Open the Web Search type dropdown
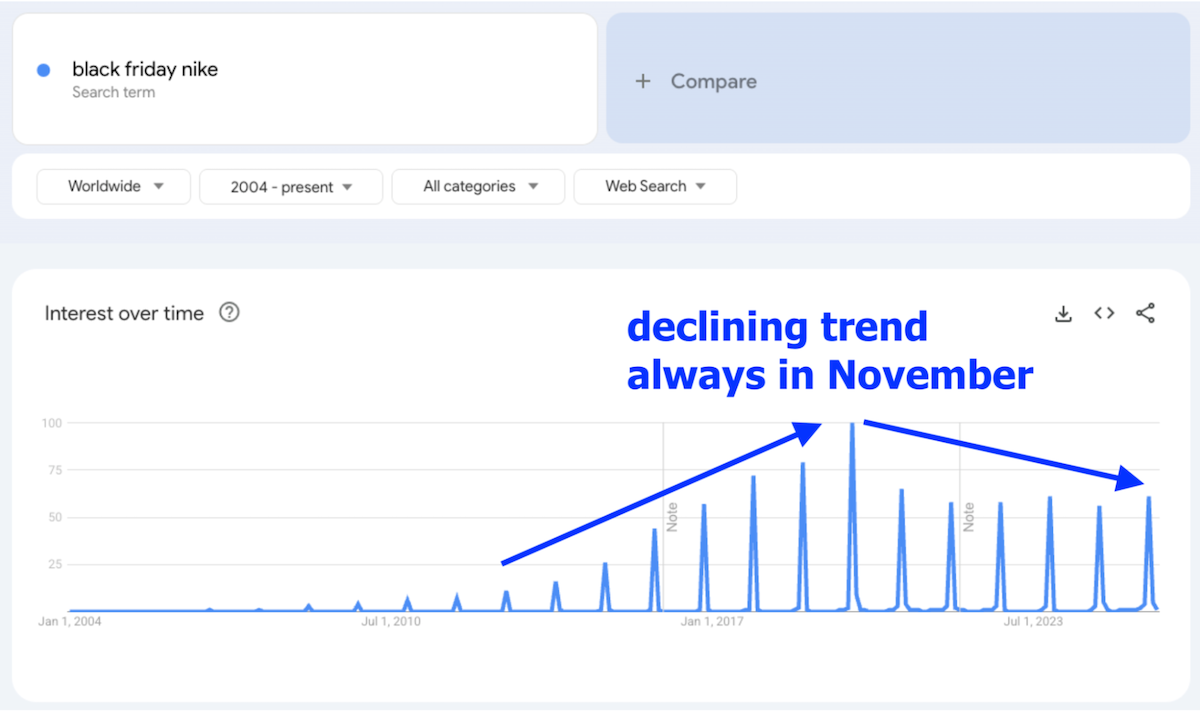 pos(655,186)
